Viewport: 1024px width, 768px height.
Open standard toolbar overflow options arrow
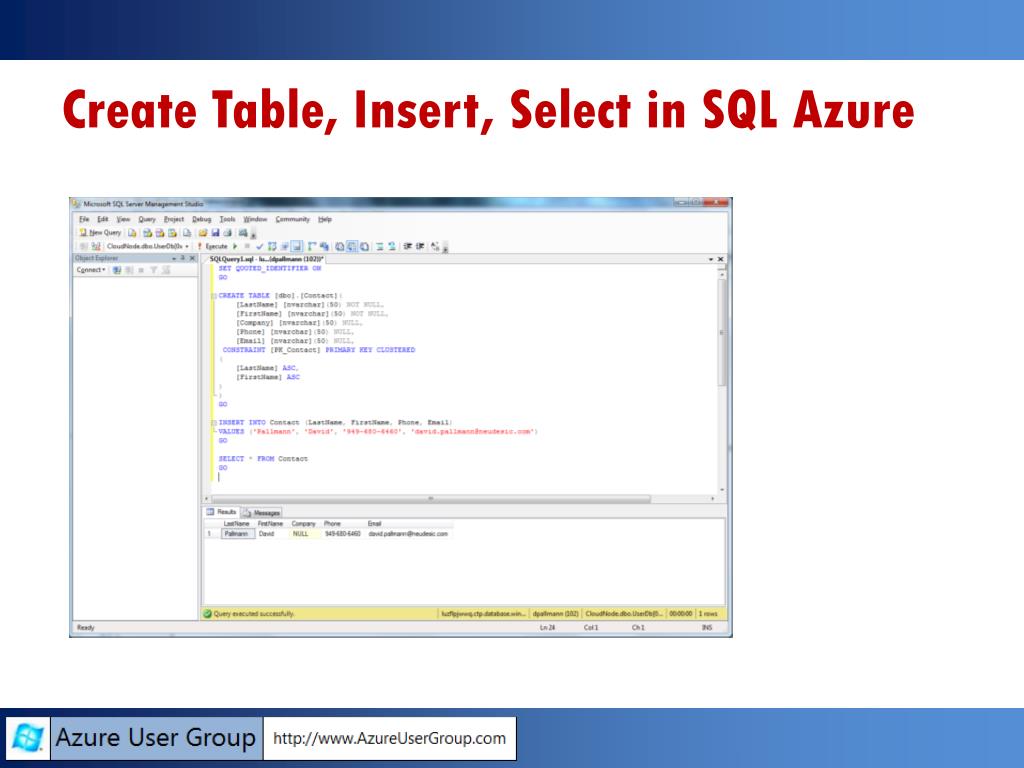tap(253, 235)
